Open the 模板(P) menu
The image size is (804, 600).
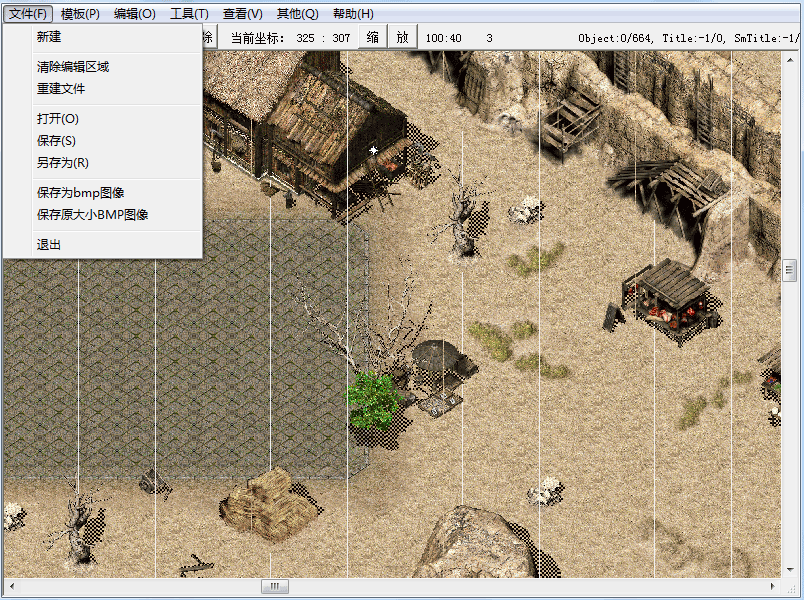tap(80, 14)
